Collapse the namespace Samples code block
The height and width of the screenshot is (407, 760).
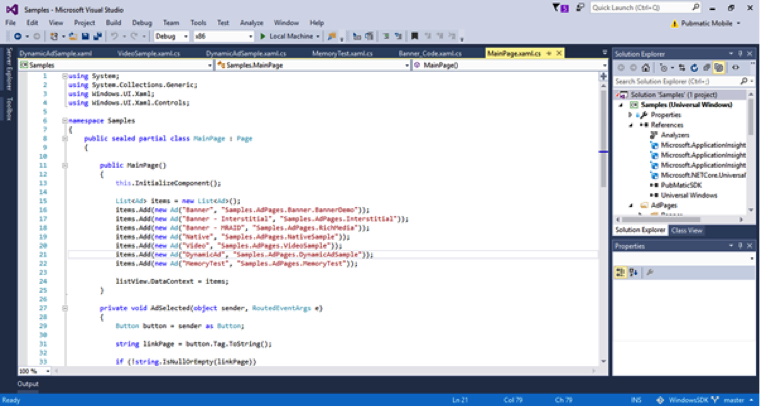click(65, 121)
